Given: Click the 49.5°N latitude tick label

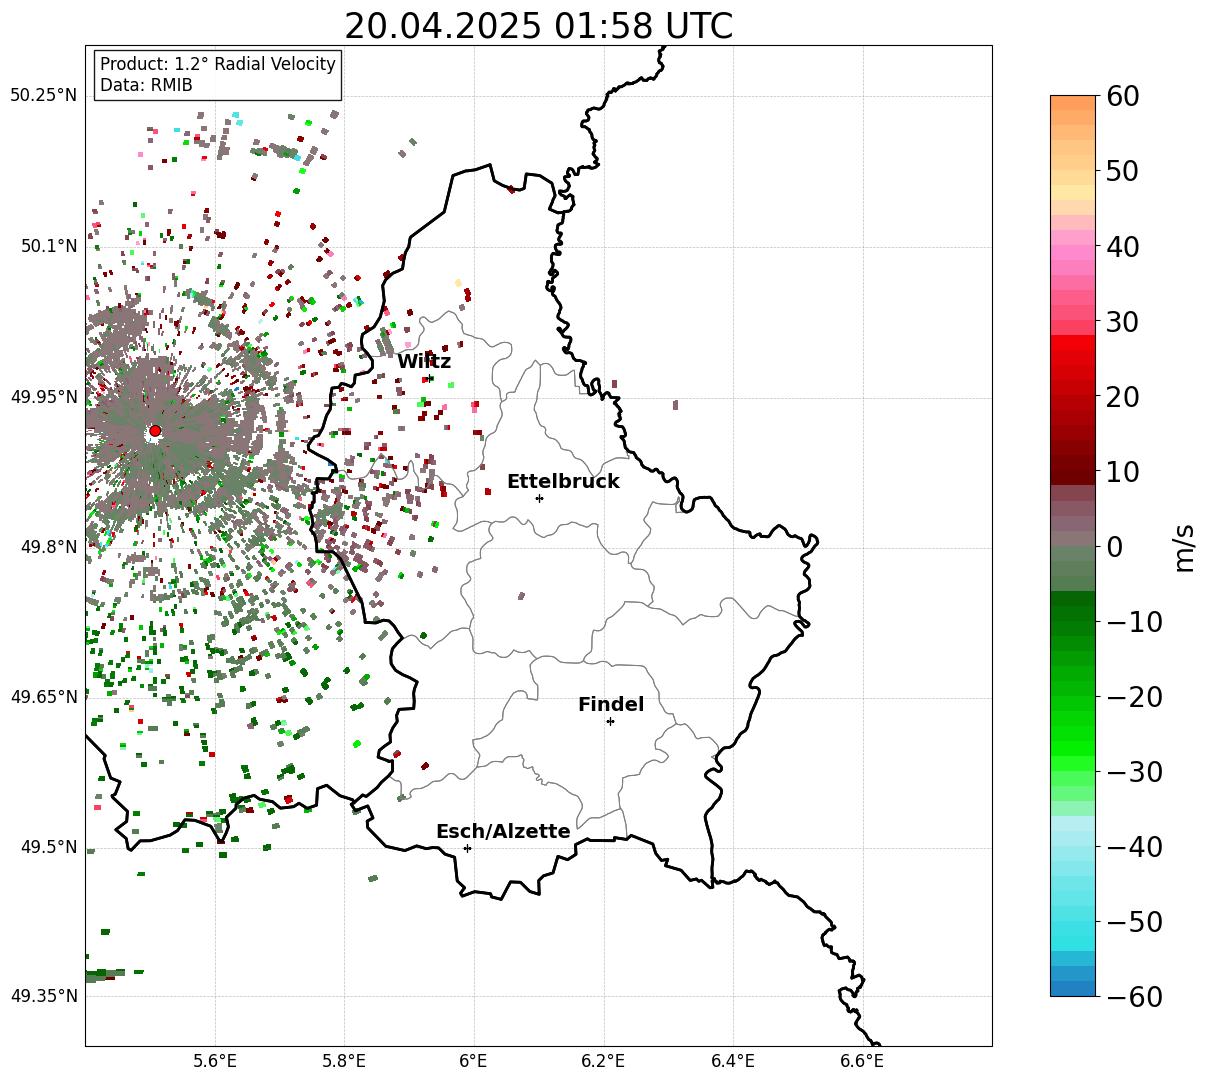Looking at the screenshot, I should (48, 847).
